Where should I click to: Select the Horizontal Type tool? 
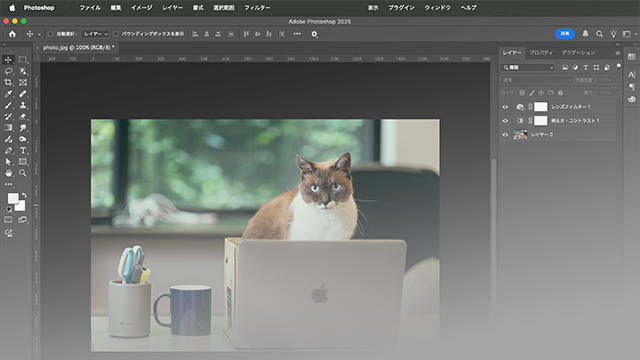23,151
